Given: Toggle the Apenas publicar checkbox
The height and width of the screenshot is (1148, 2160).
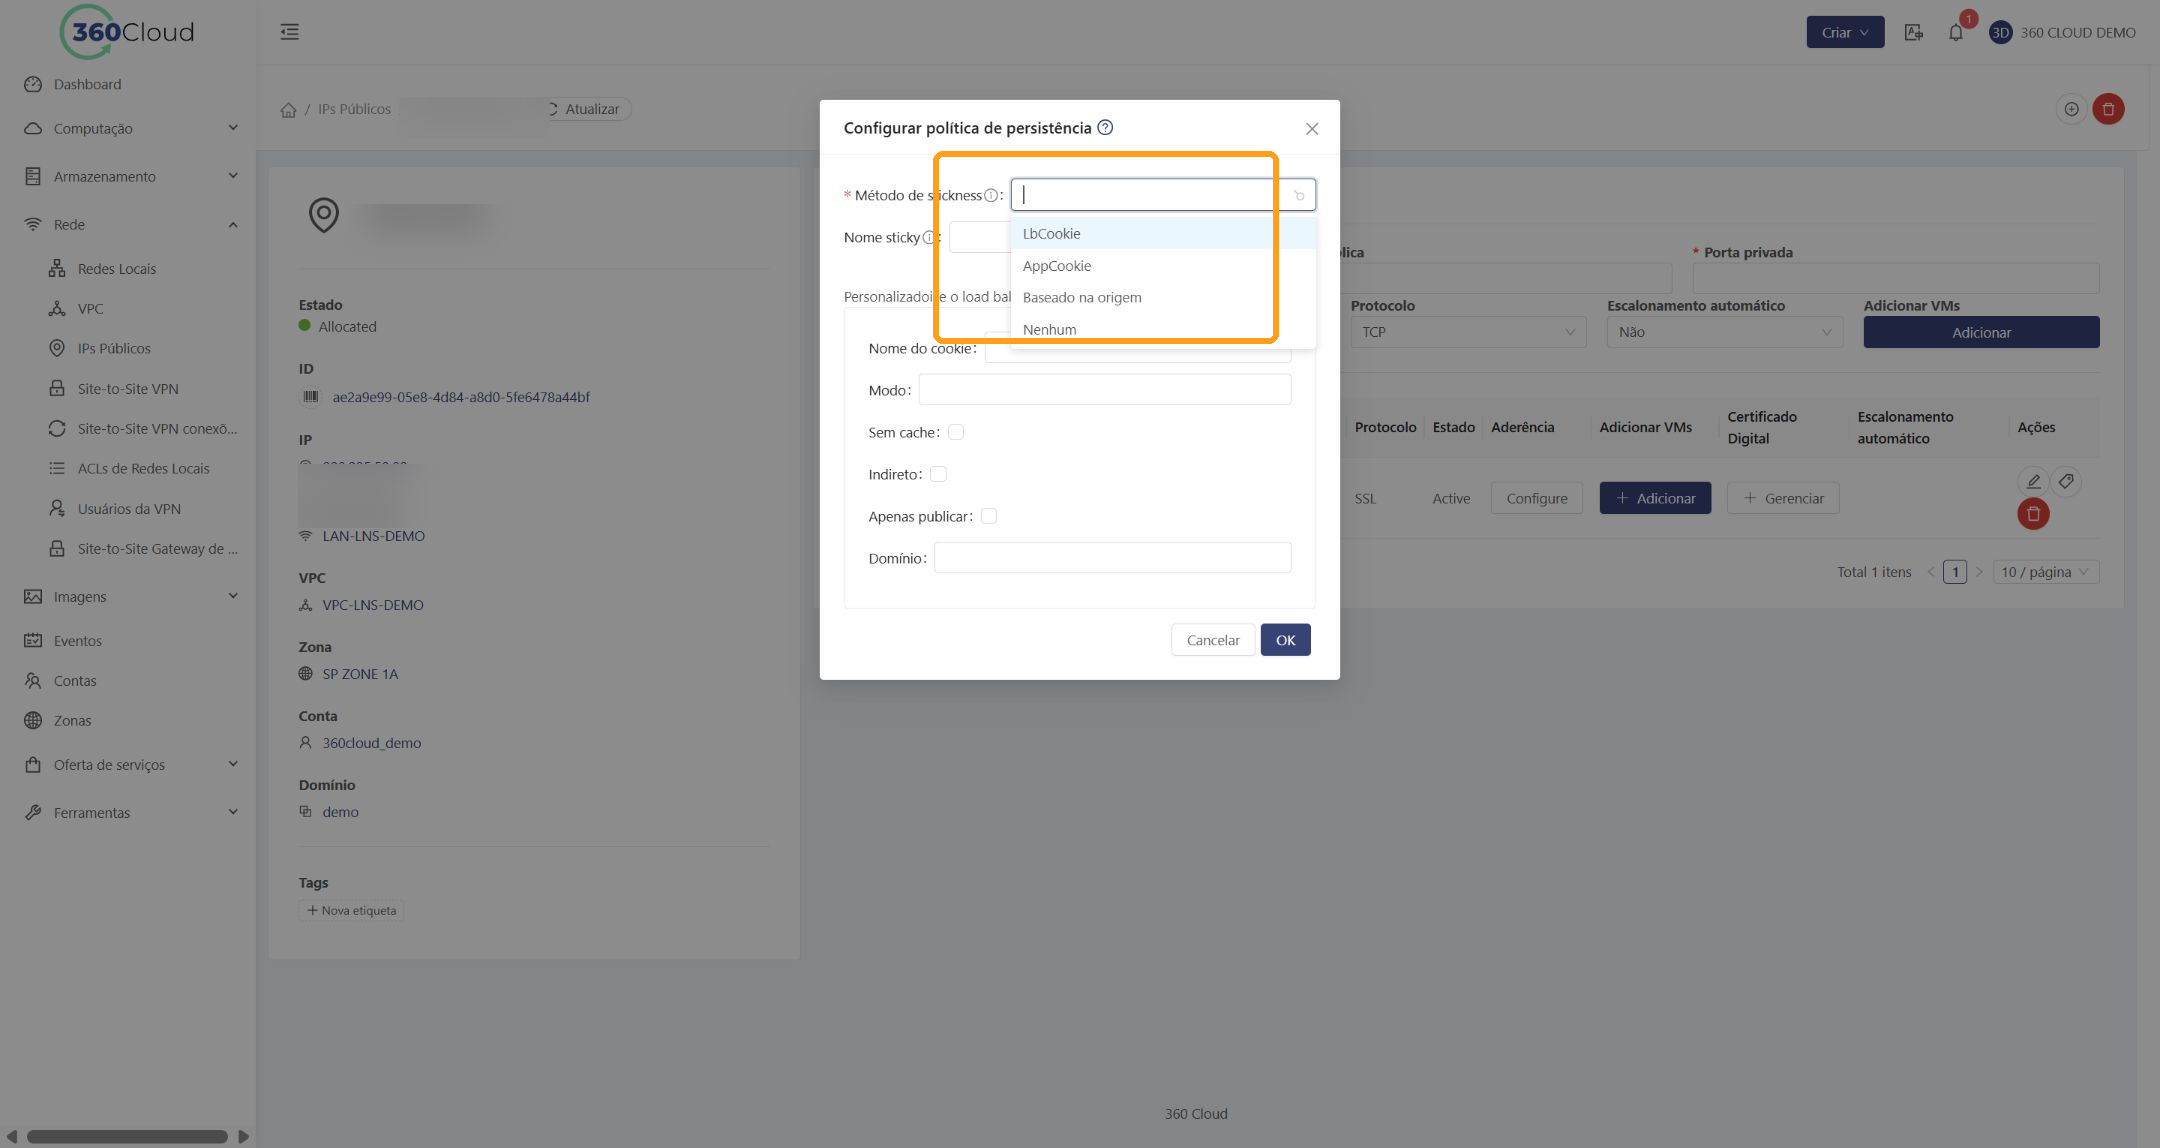Looking at the screenshot, I should (x=989, y=517).
